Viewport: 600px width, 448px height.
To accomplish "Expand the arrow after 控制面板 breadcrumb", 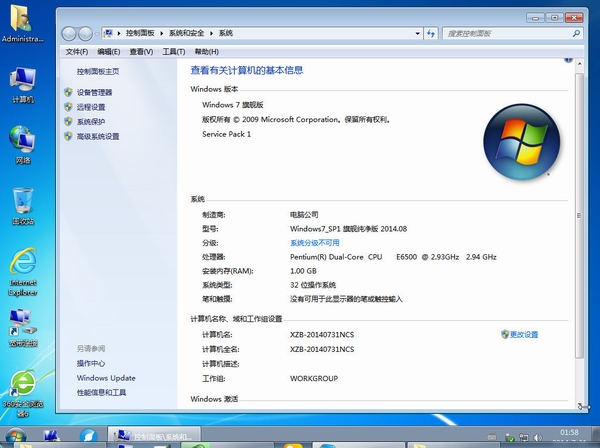I will [161, 33].
